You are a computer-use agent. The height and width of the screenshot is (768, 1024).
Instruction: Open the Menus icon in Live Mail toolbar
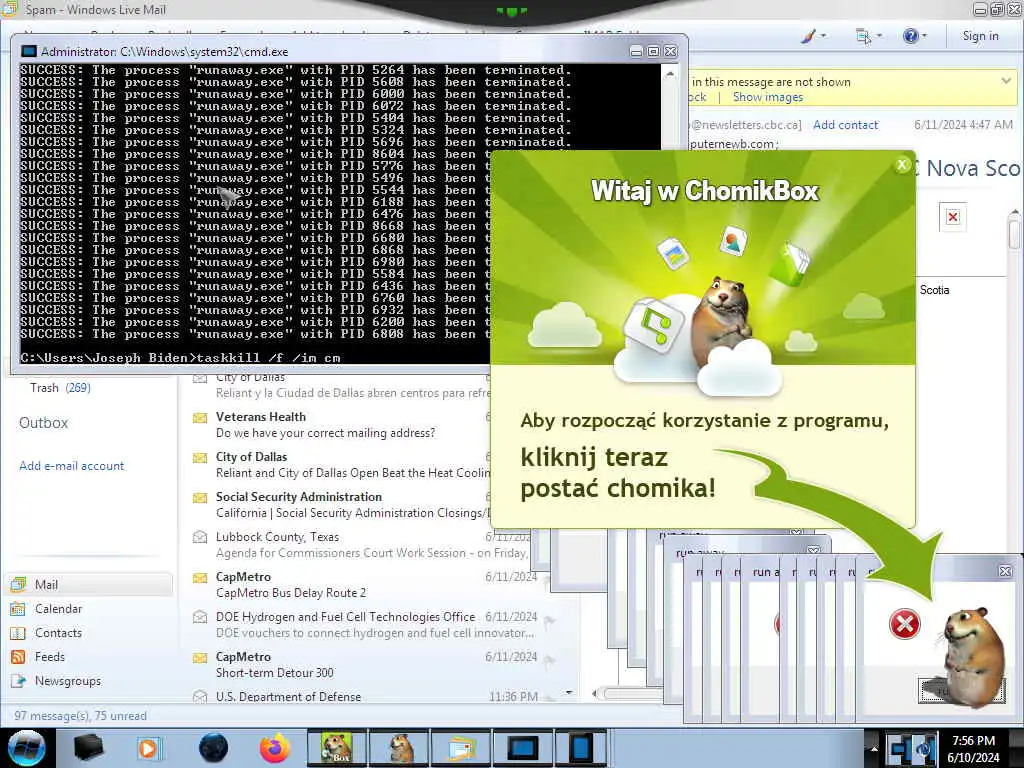click(863, 37)
